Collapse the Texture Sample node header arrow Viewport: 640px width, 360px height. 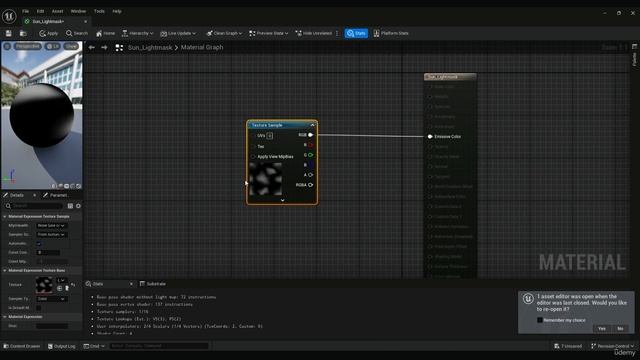(x=313, y=125)
